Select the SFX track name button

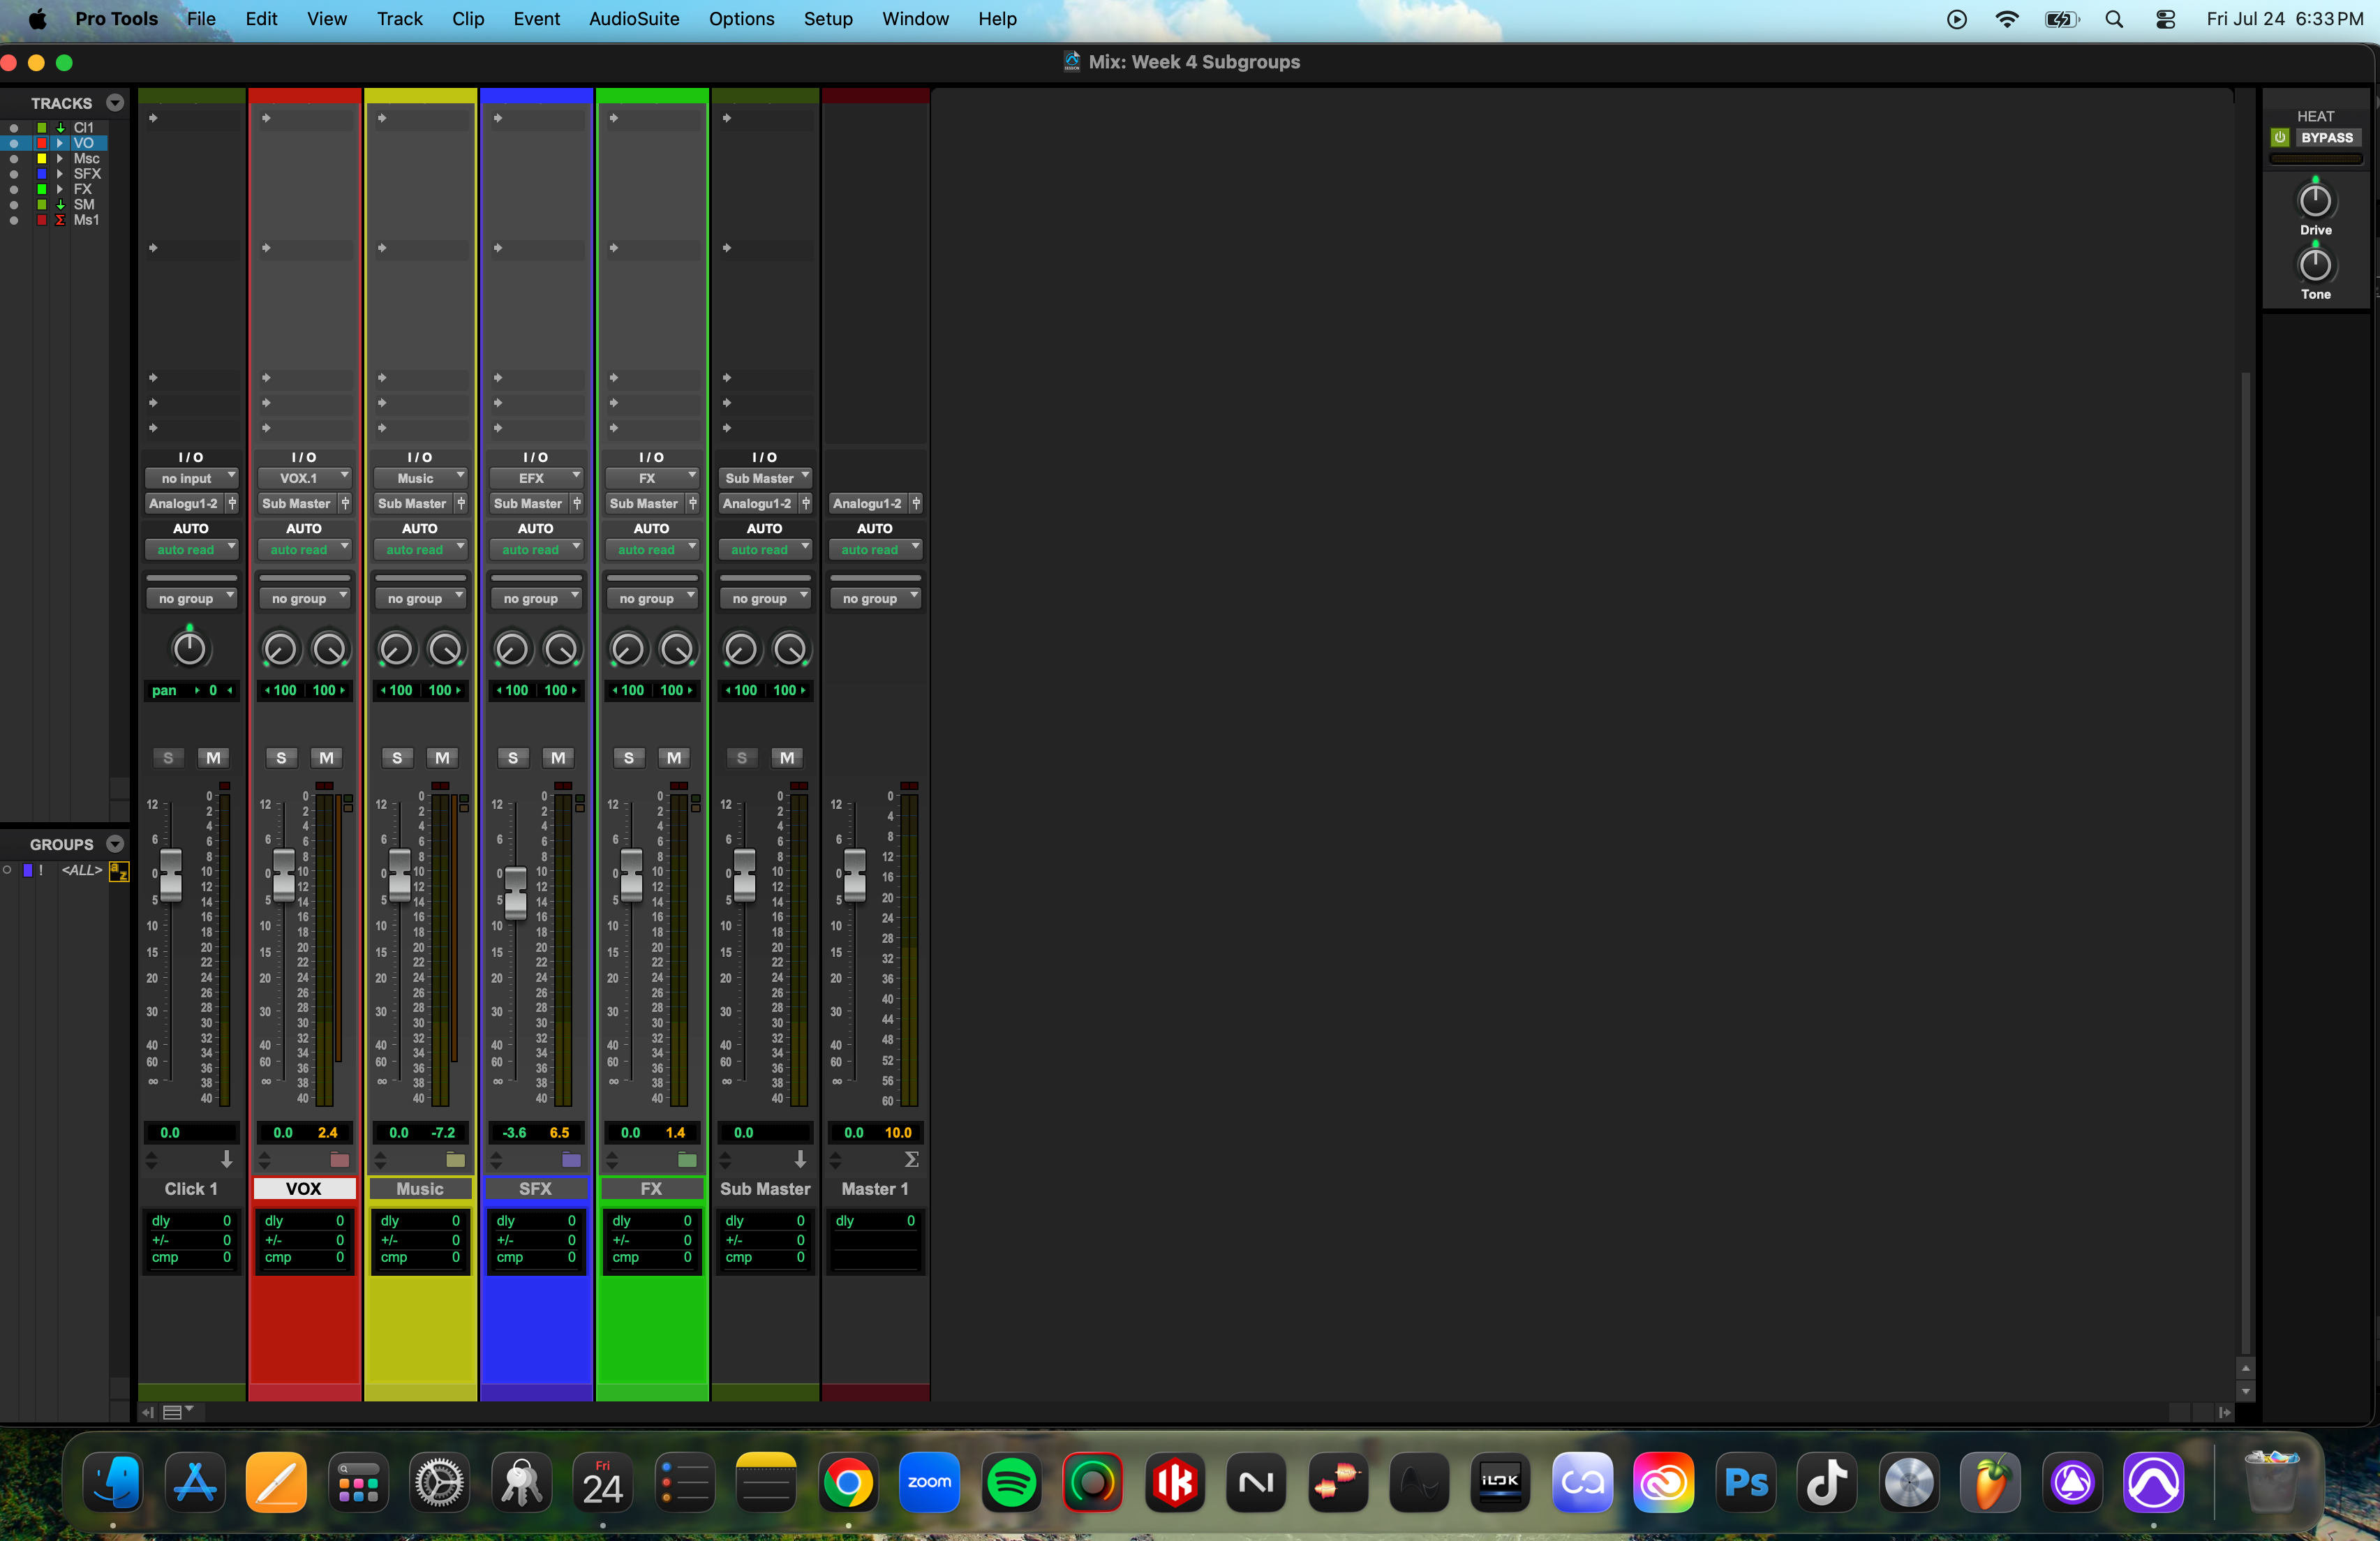(536, 1188)
